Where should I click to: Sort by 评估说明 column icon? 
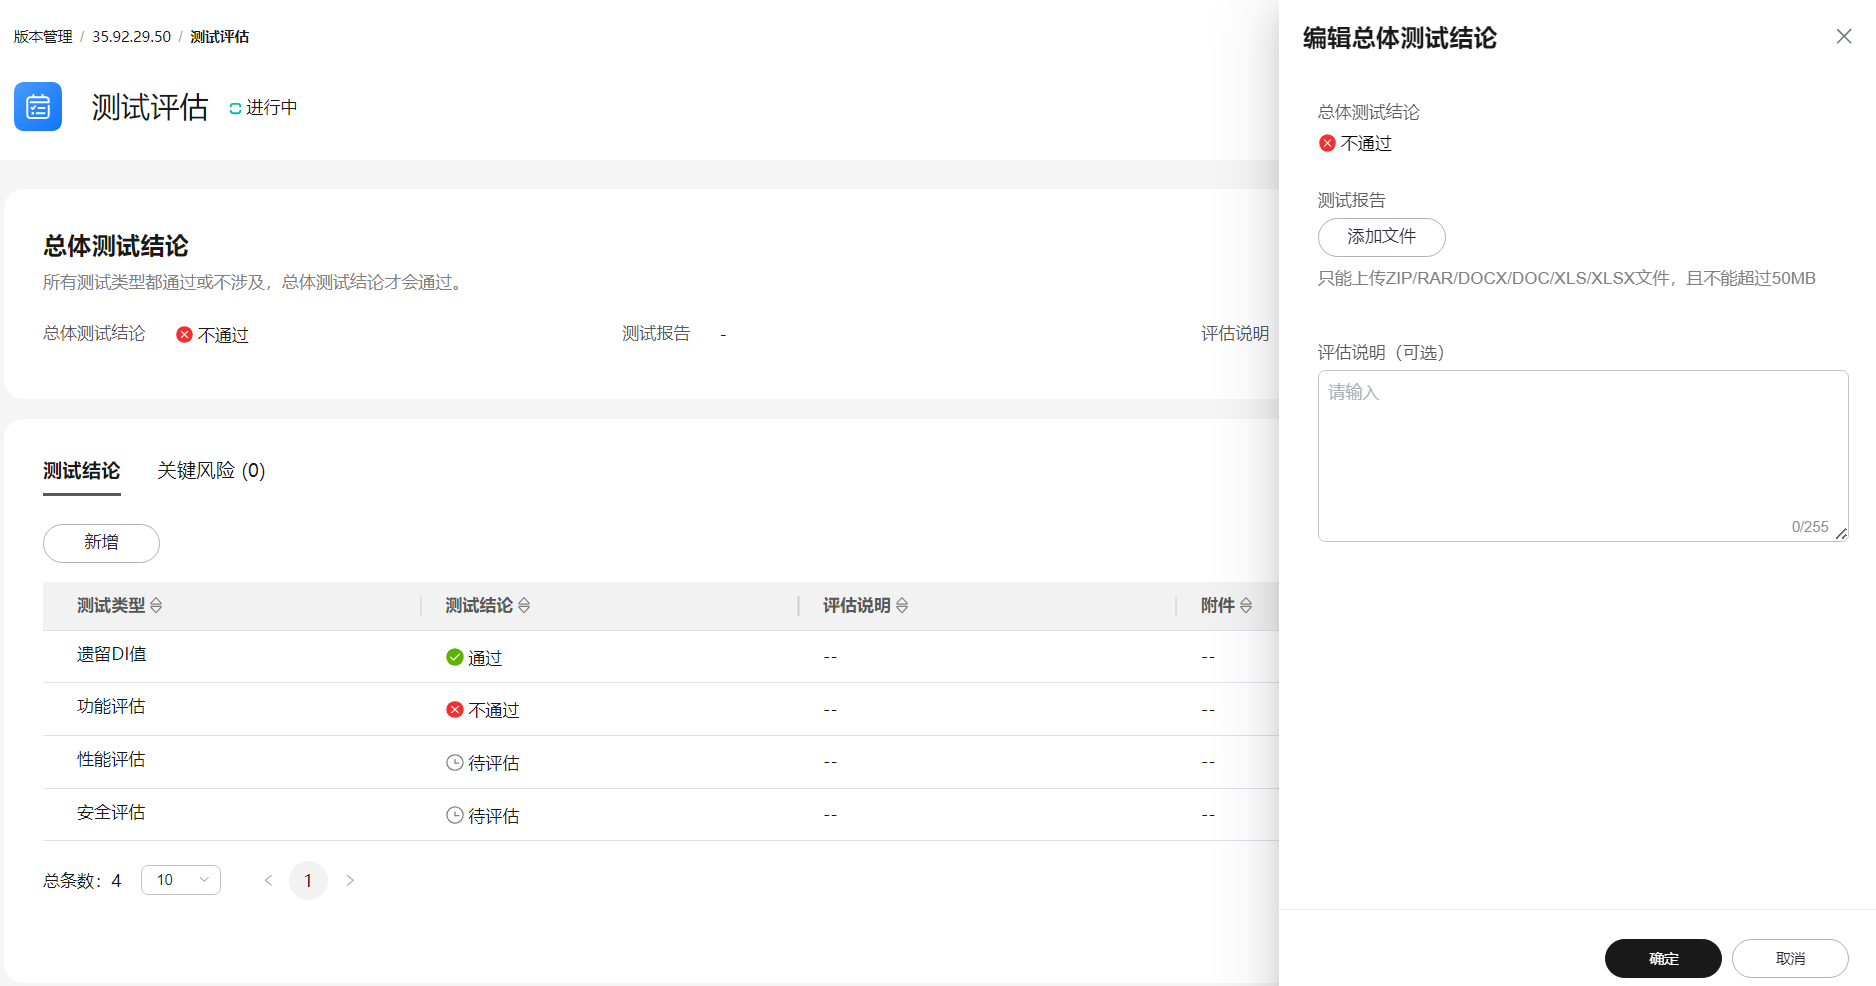pyautogui.click(x=902, y=606)
